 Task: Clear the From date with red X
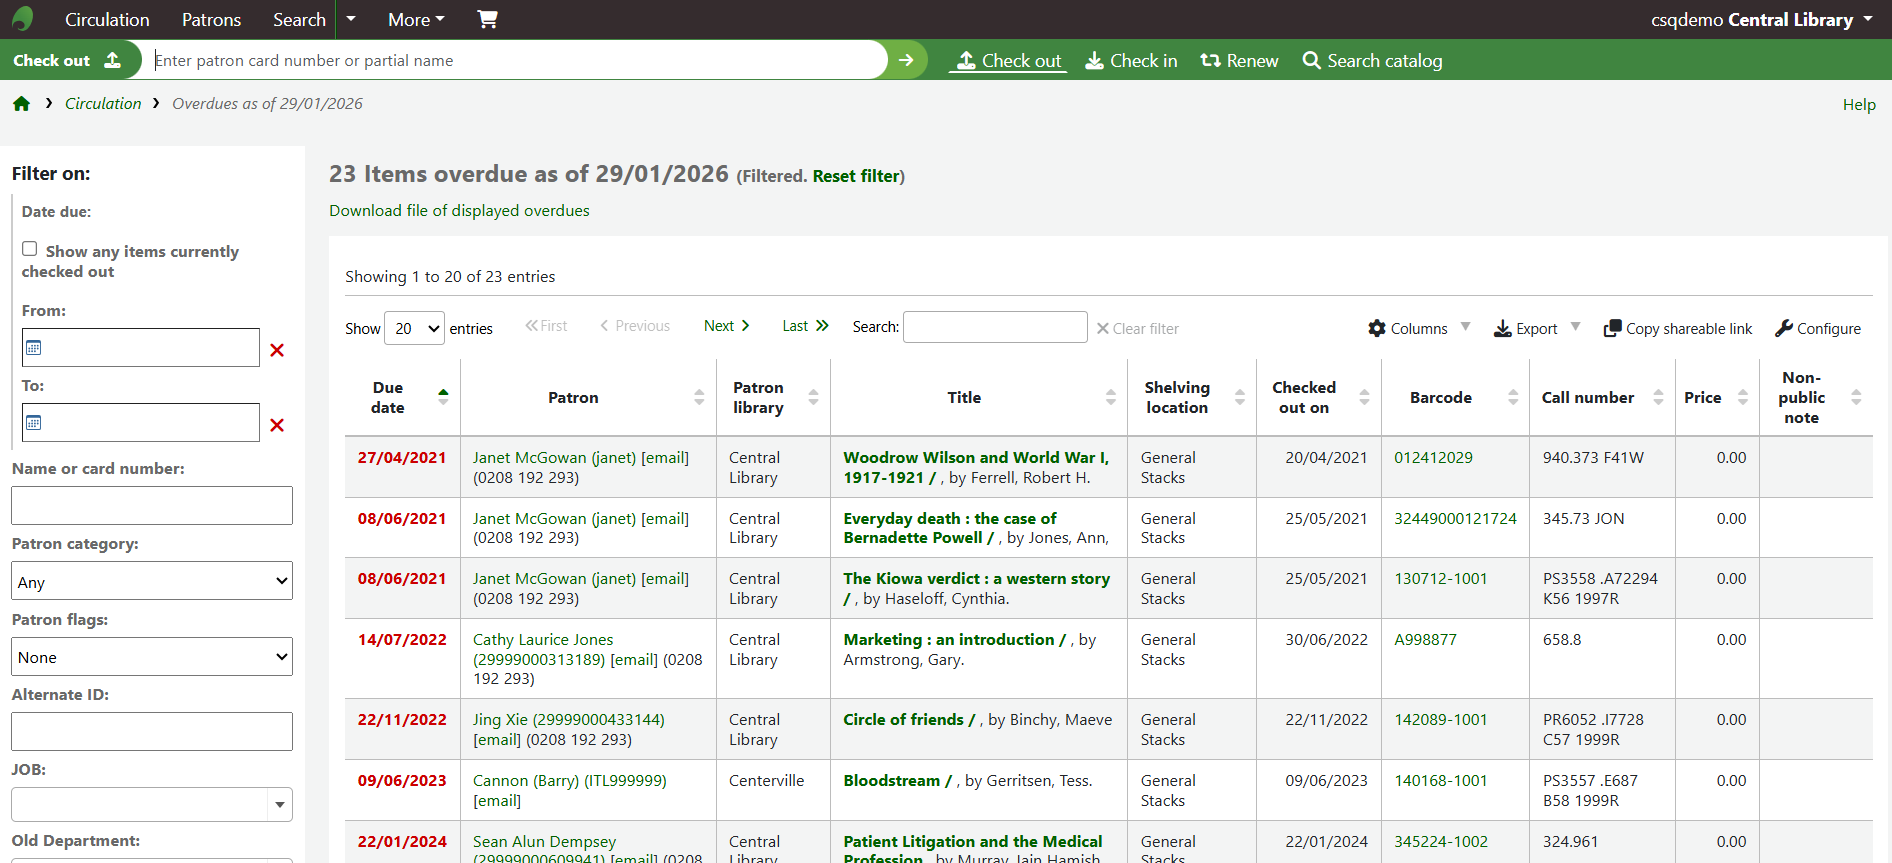[277, 350]
